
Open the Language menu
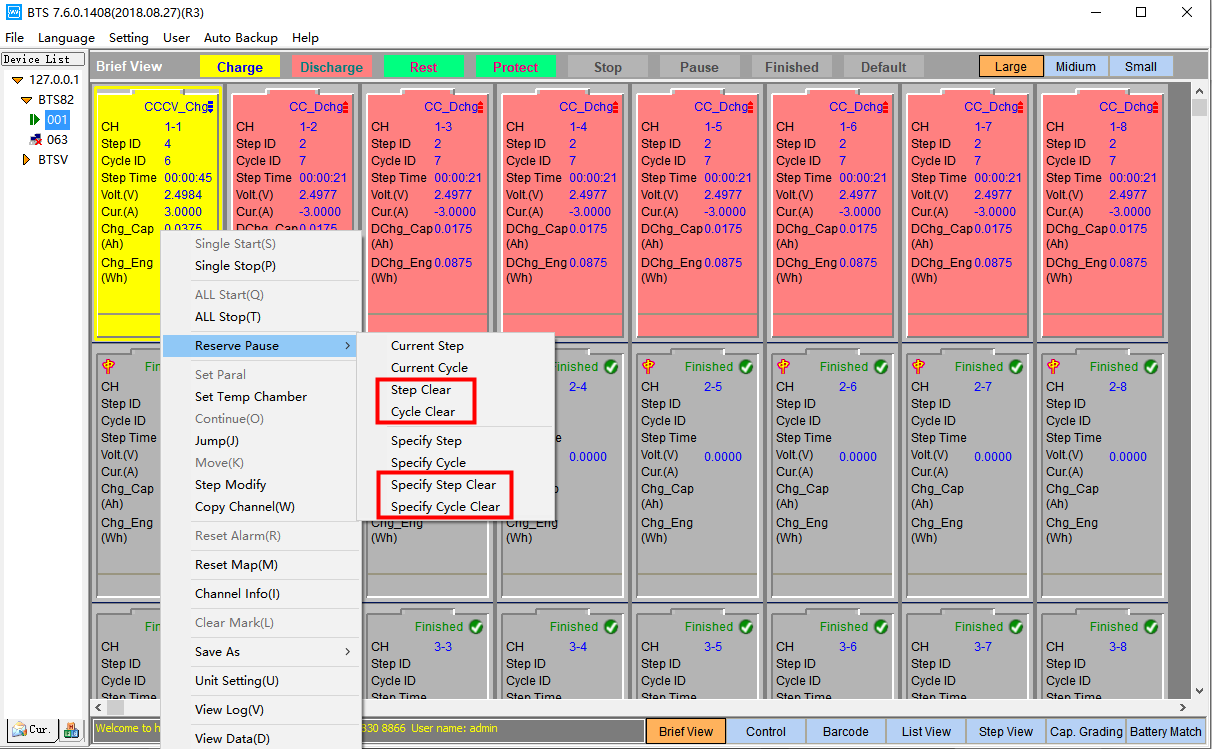tap(67, 38)
